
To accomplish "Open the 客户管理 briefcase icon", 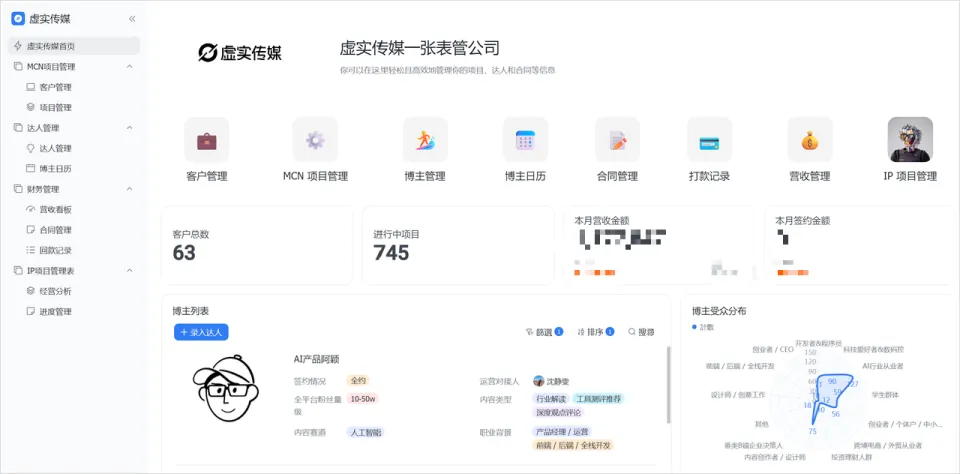I will (x=207, y=141).
